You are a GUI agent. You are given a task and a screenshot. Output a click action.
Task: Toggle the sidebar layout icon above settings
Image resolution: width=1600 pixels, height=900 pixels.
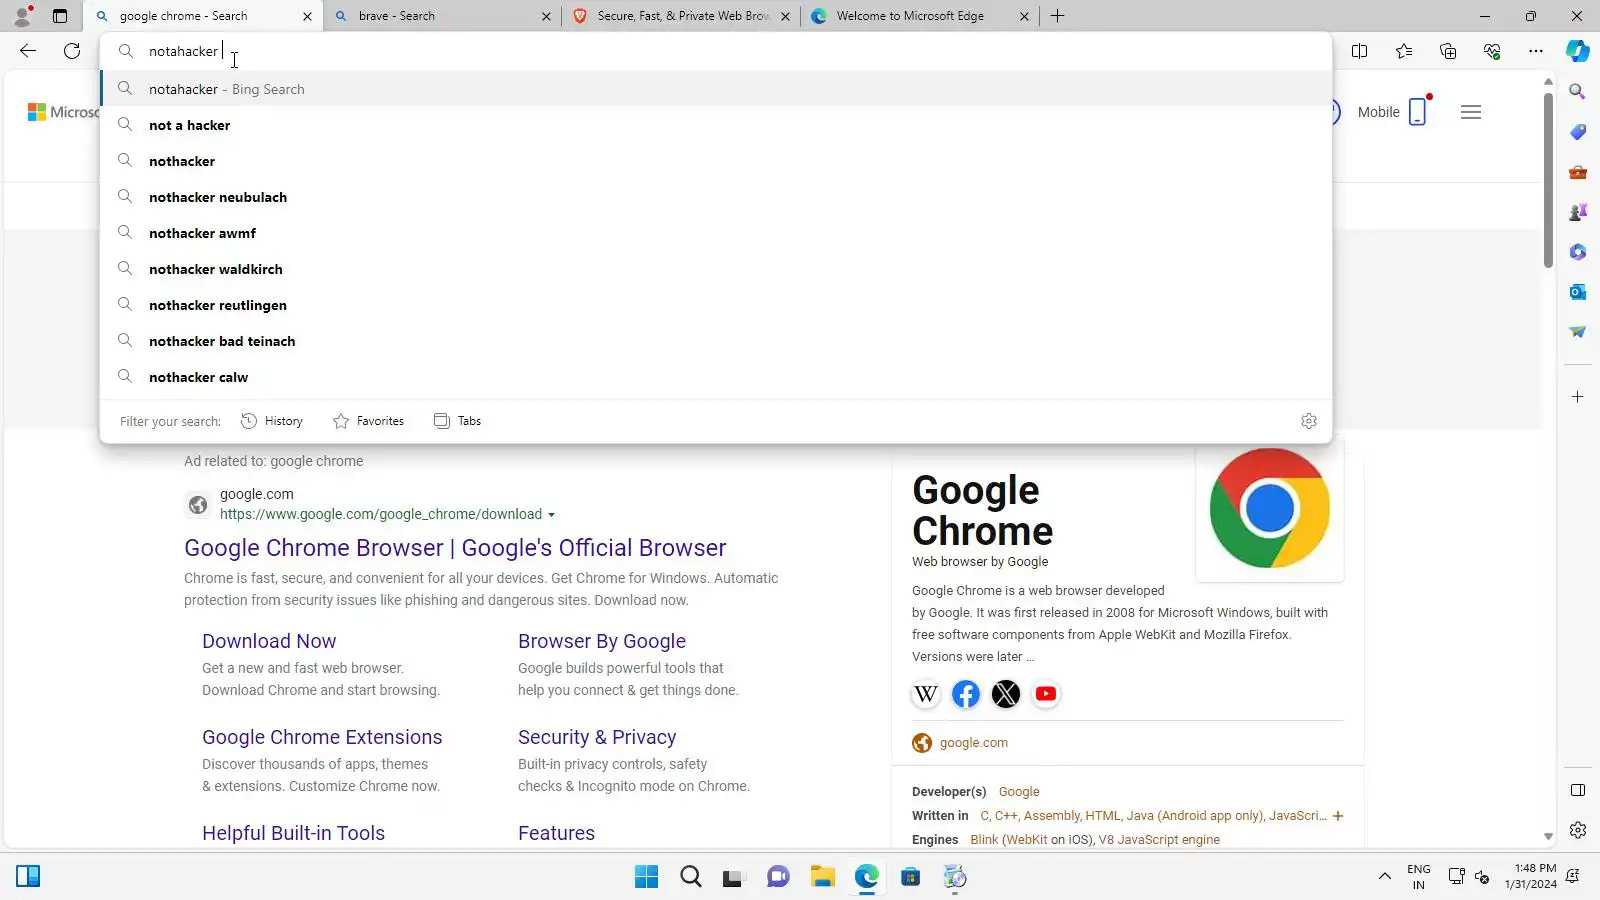(1578, 790)
